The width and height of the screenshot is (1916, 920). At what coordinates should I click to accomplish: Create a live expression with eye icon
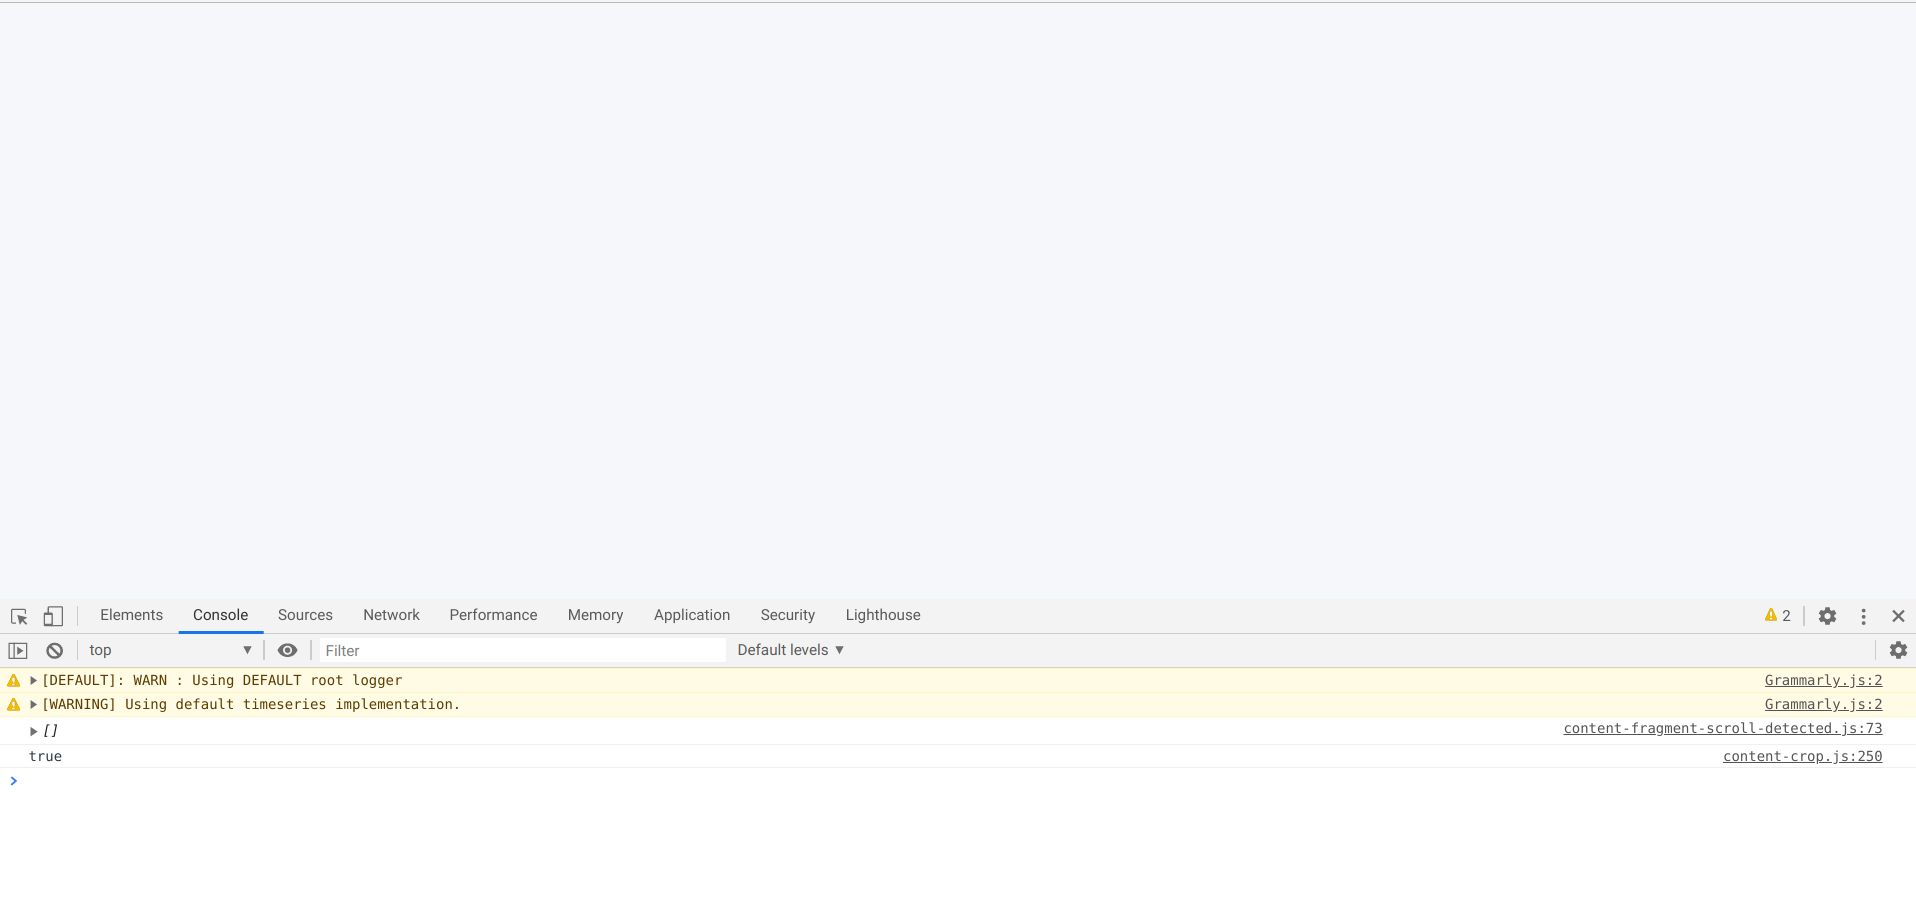tap(287, 651)
